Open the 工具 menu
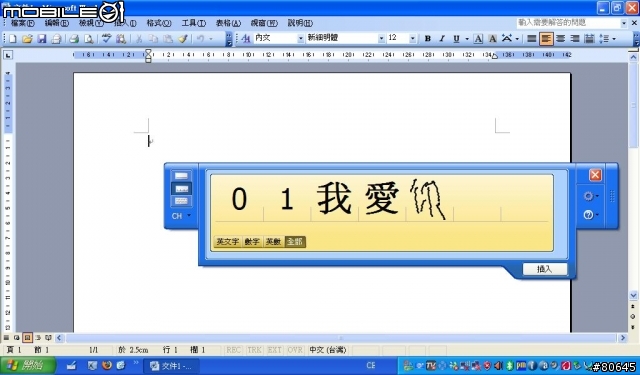 pos(193,23)
